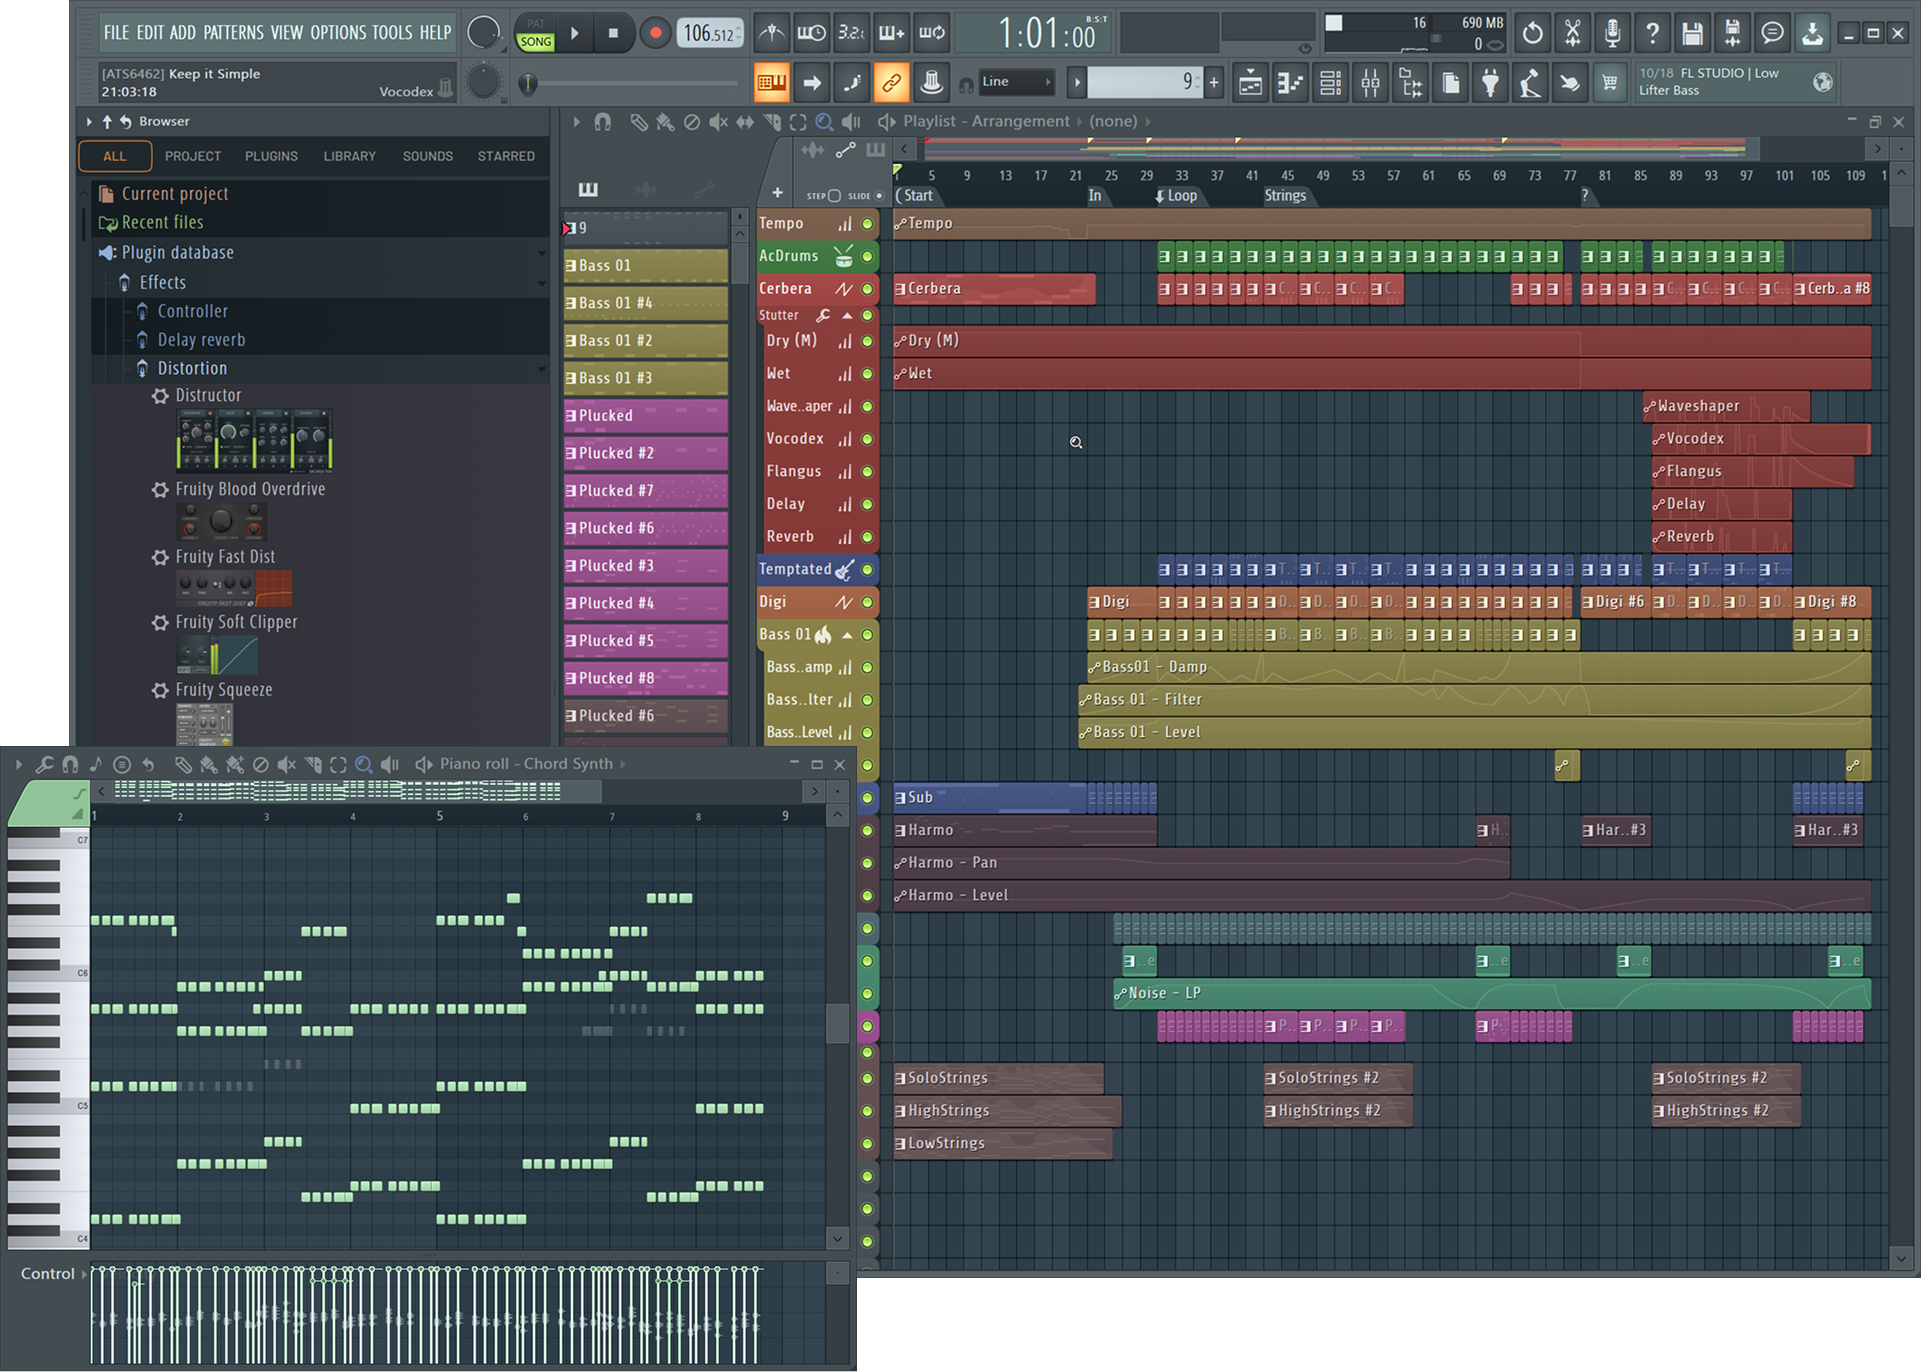Mute the AcDrums track with its green light

coord(868,256)
